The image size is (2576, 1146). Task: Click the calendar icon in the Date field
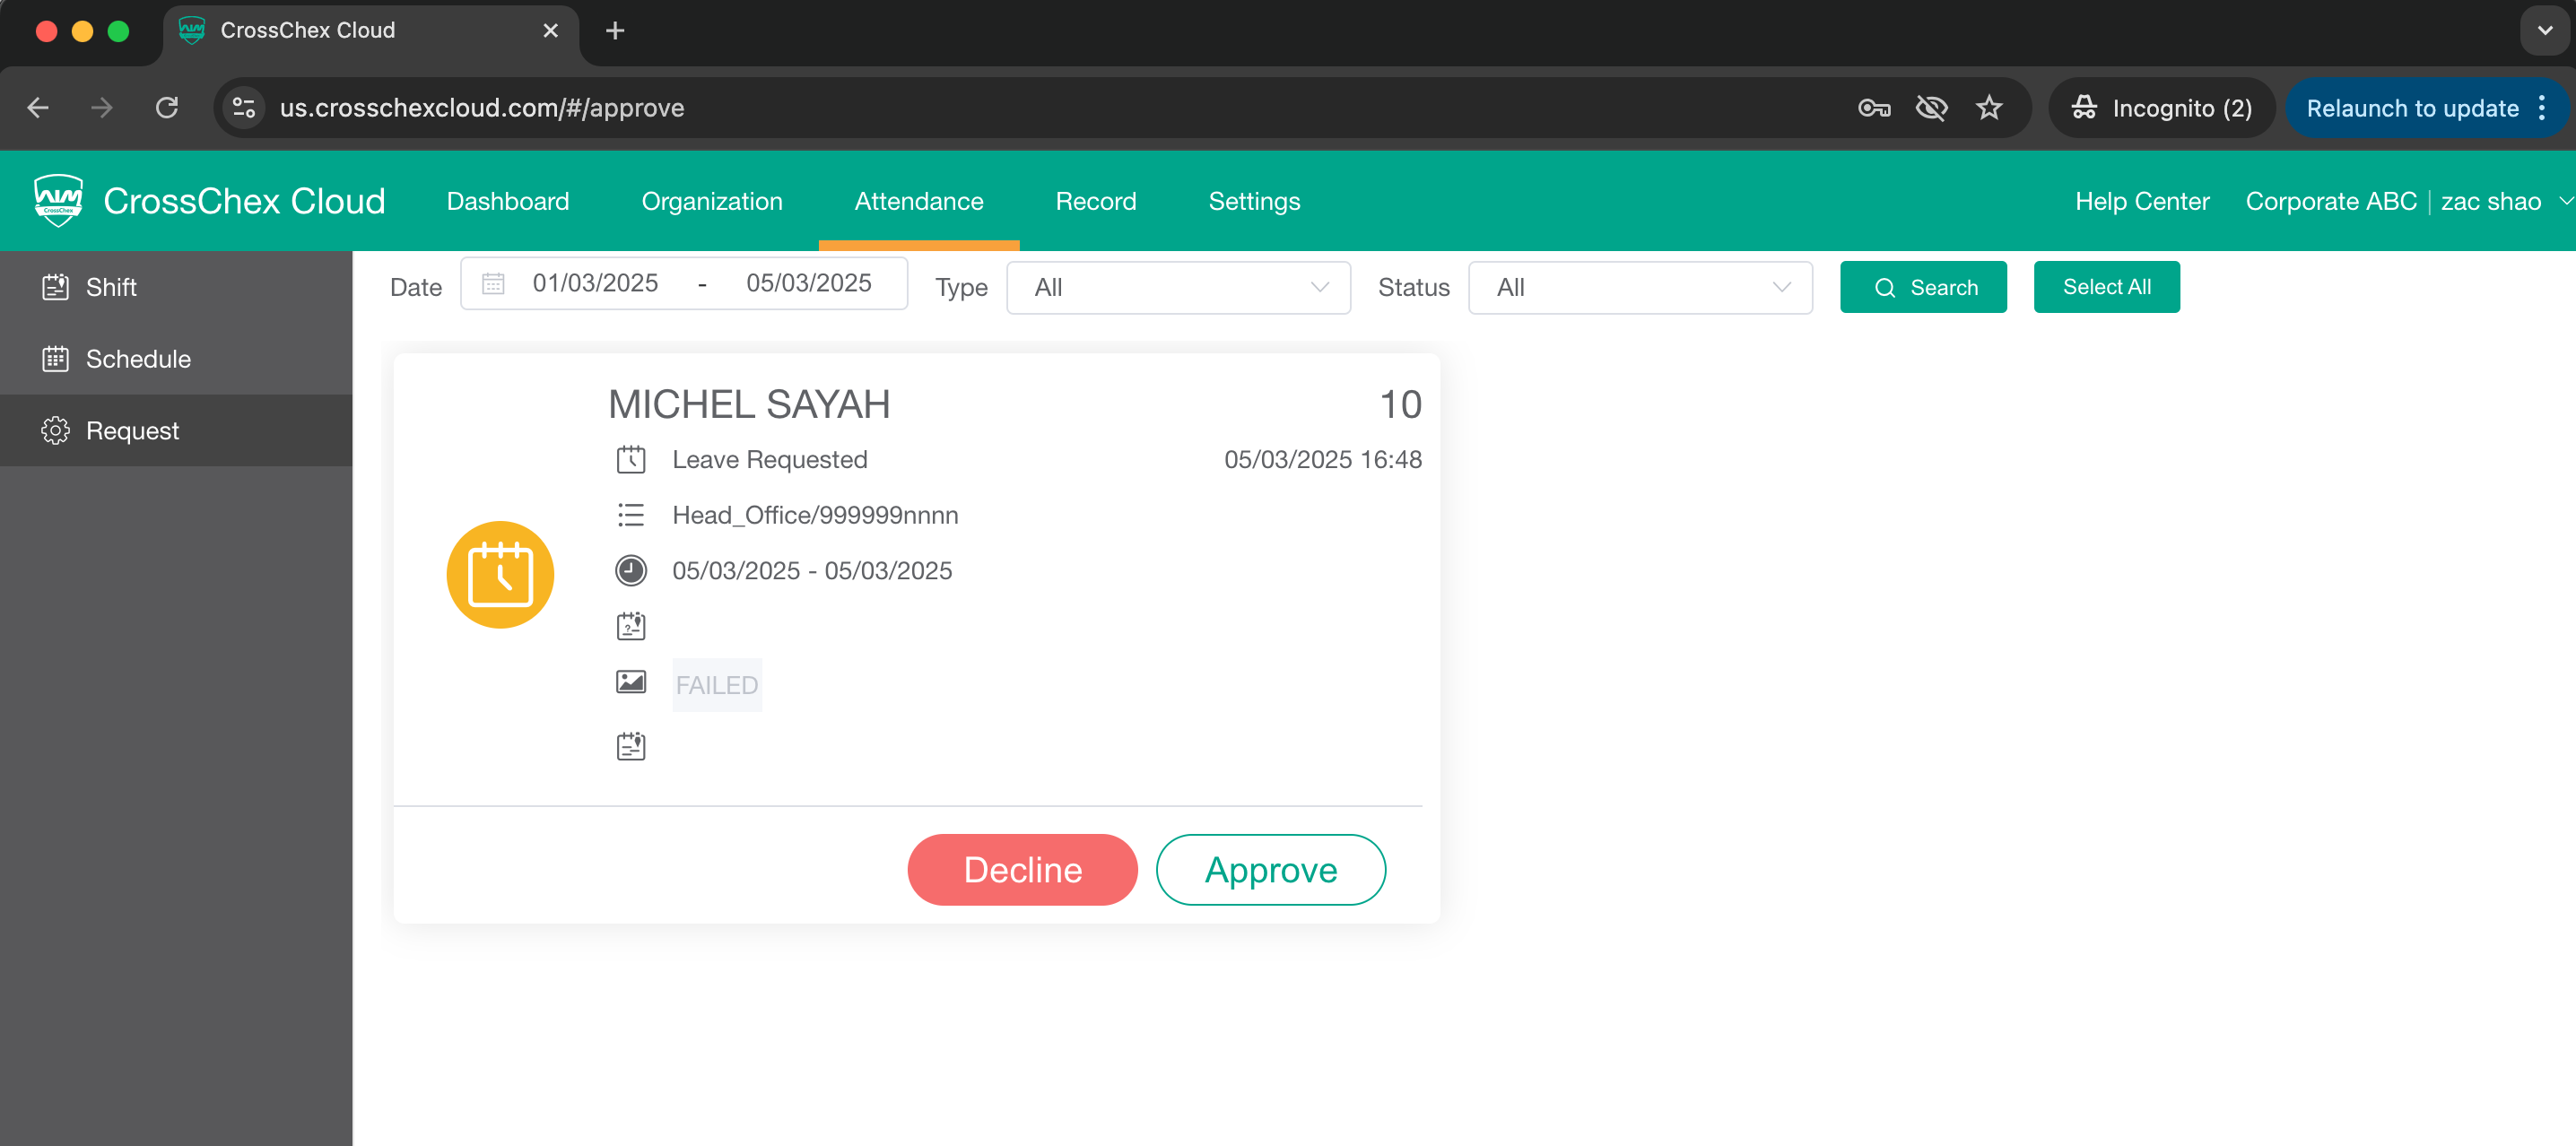493,284
